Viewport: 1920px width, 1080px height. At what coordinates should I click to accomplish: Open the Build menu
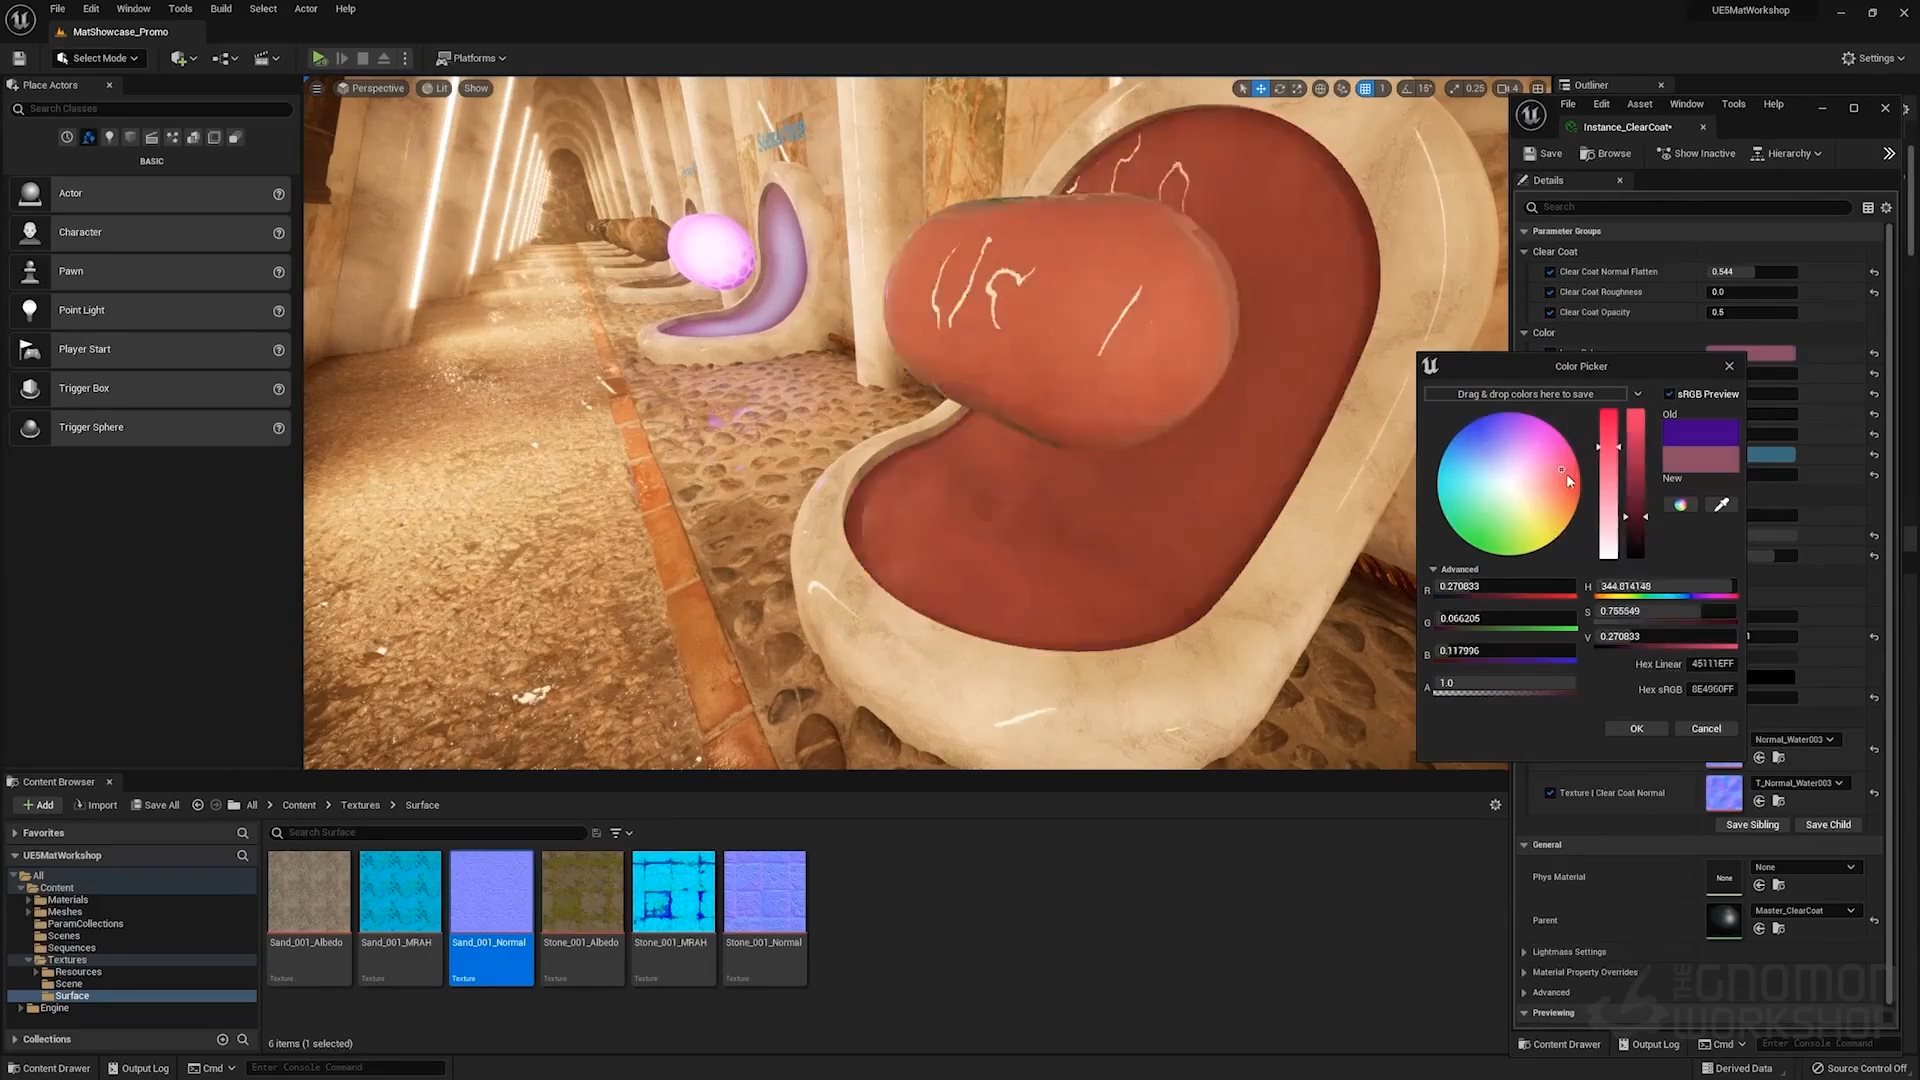[x=221, y=9]
